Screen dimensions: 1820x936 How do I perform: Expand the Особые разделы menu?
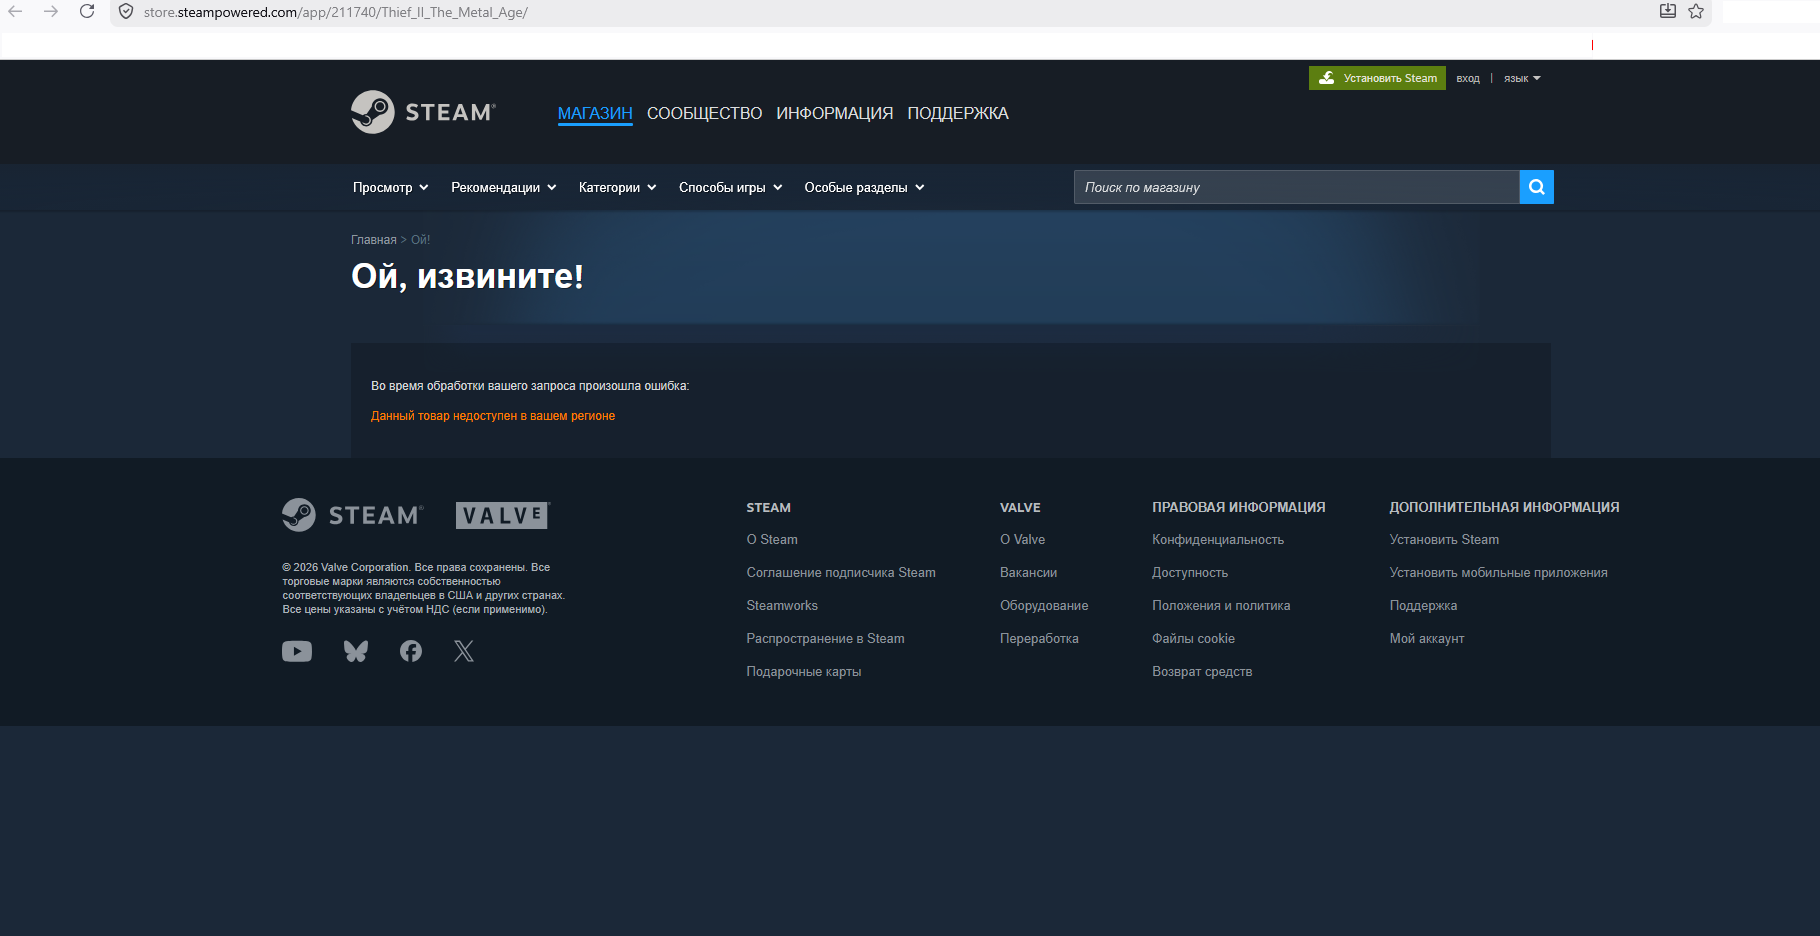(865, 187)
